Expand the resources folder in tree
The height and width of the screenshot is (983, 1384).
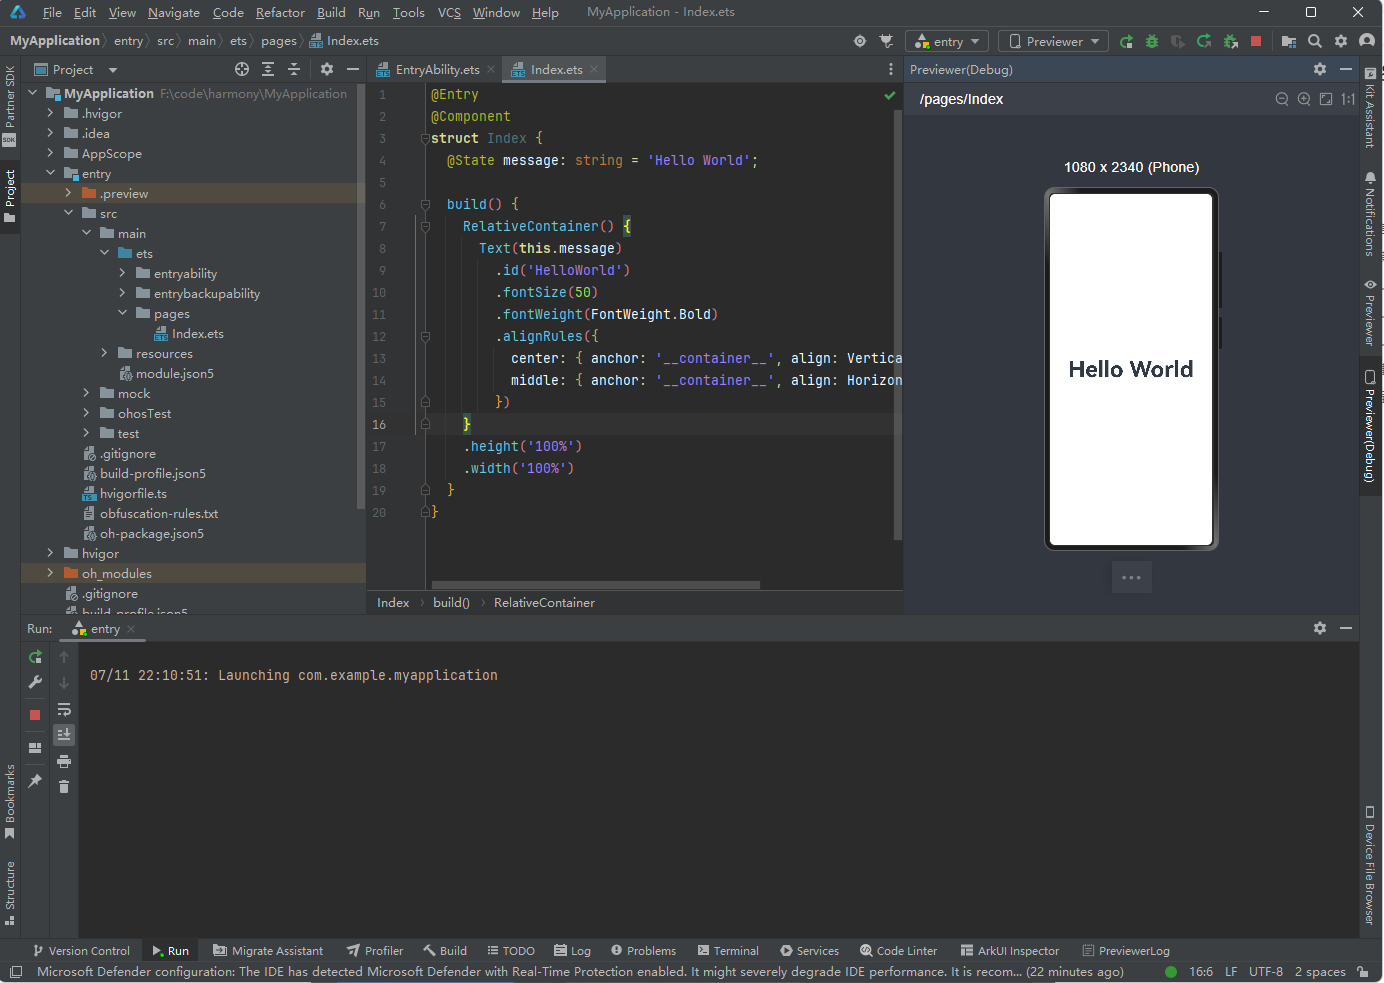coord(105,353)
